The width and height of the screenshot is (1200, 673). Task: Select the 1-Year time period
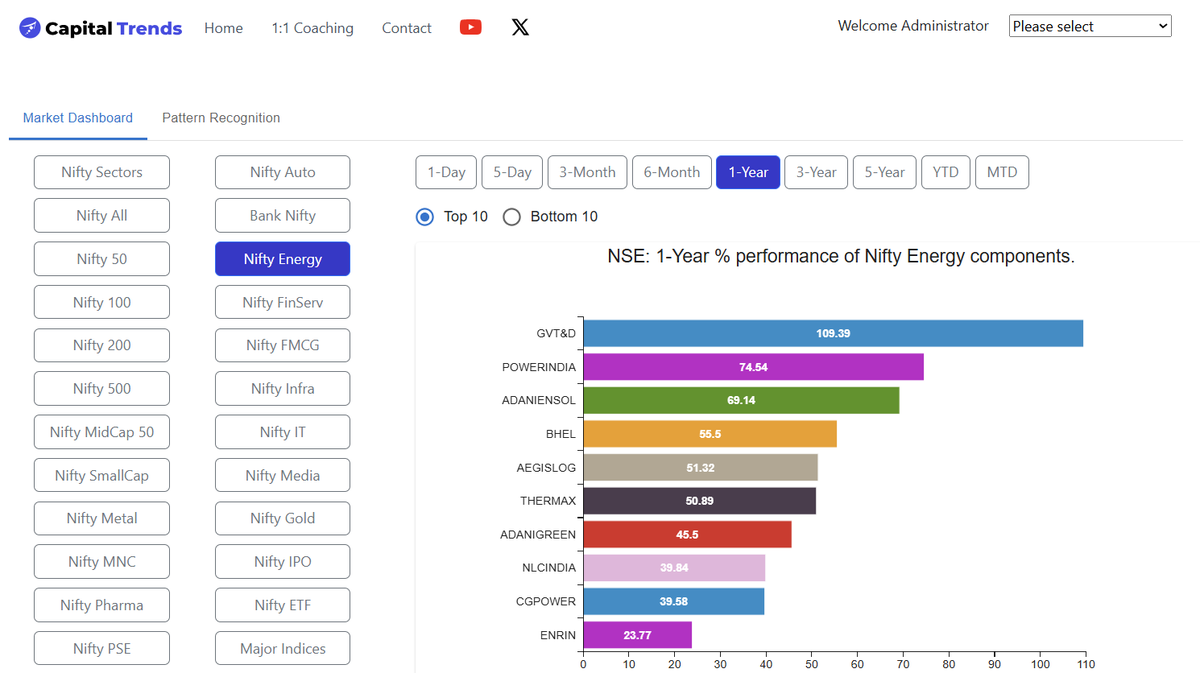tap(748, 172)
